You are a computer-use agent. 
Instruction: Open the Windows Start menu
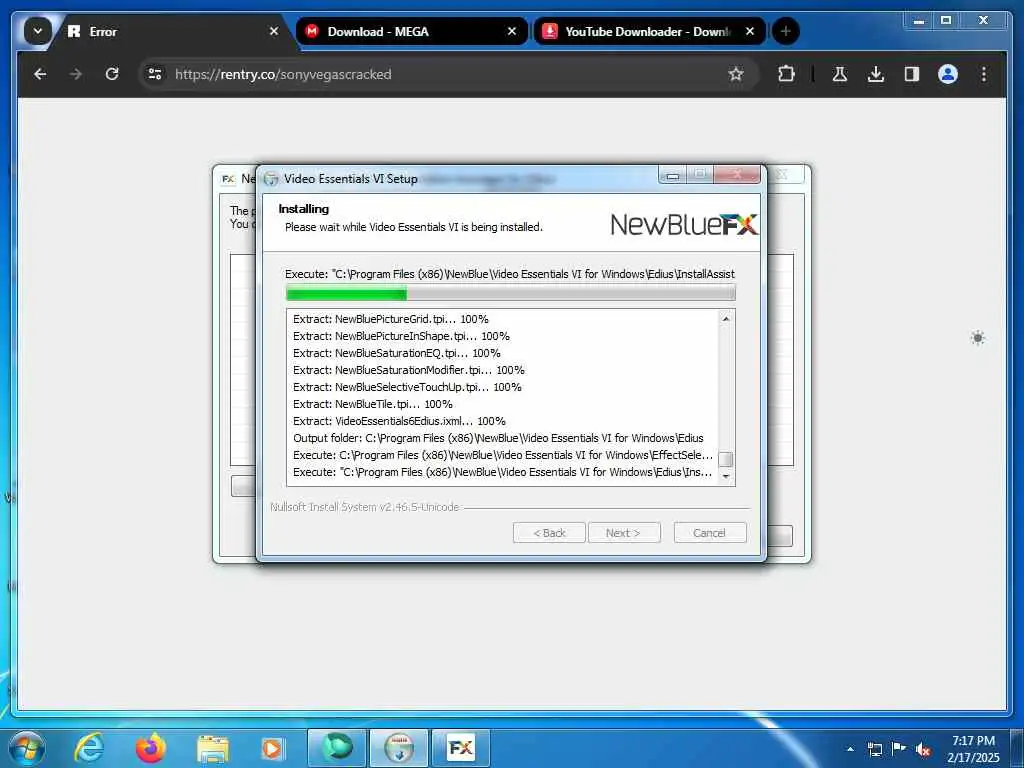(x=25, y=747)
